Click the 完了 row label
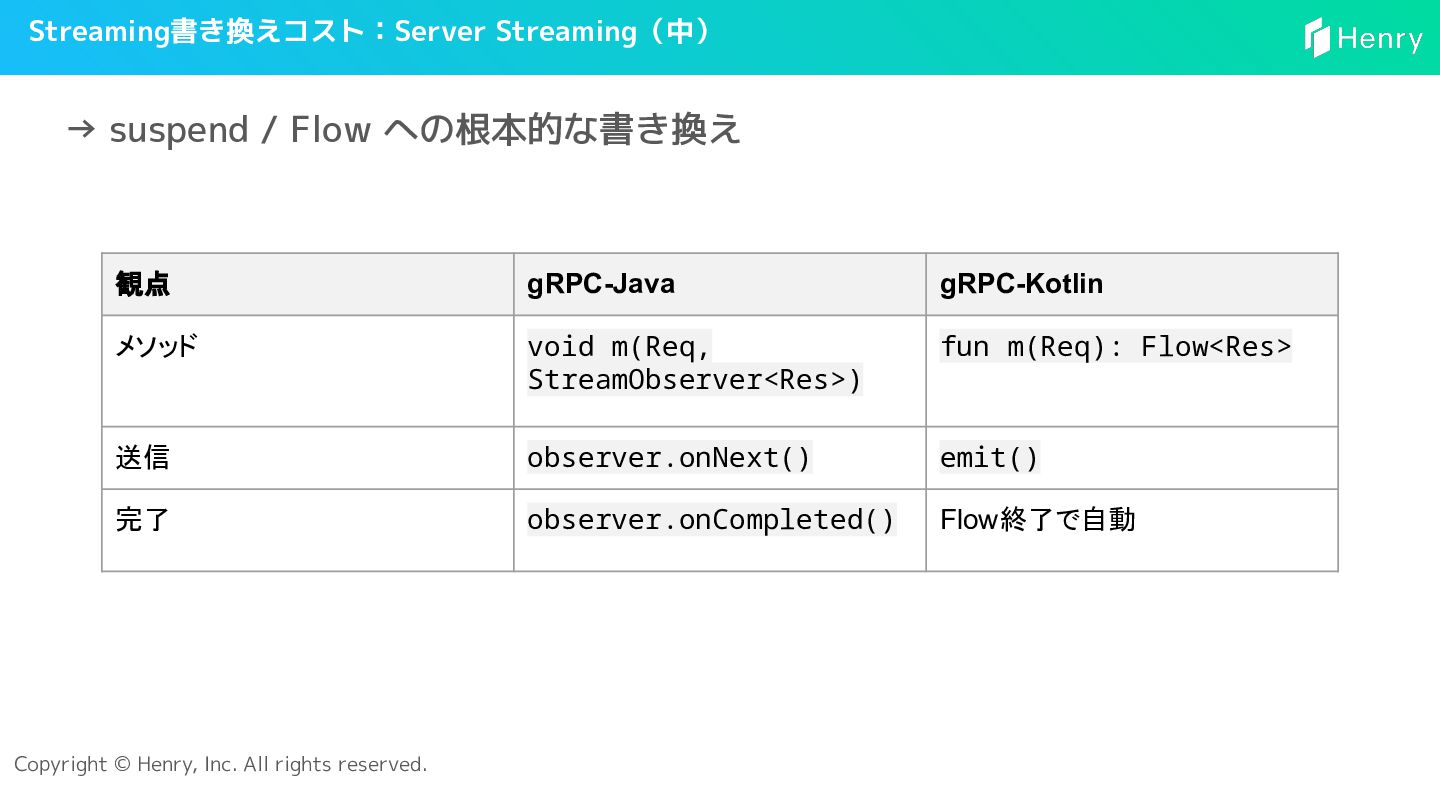The height and width of the screenshot is (810, 1440). [x=143, y=520]
